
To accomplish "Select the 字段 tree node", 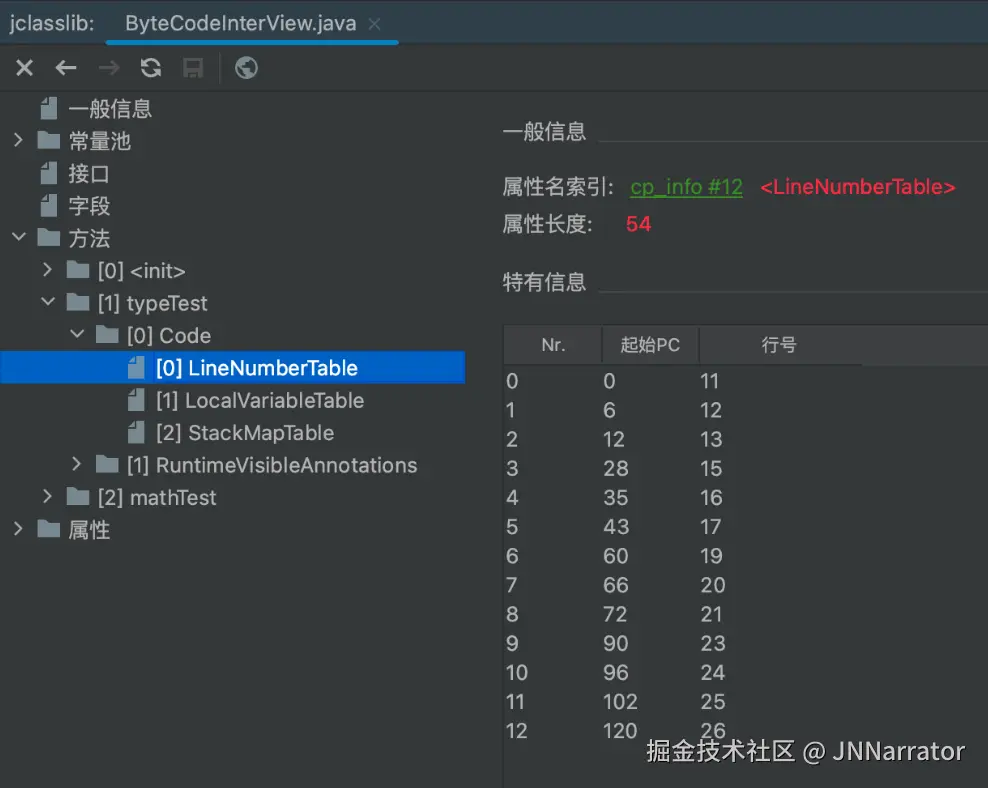I will (89, 206).
